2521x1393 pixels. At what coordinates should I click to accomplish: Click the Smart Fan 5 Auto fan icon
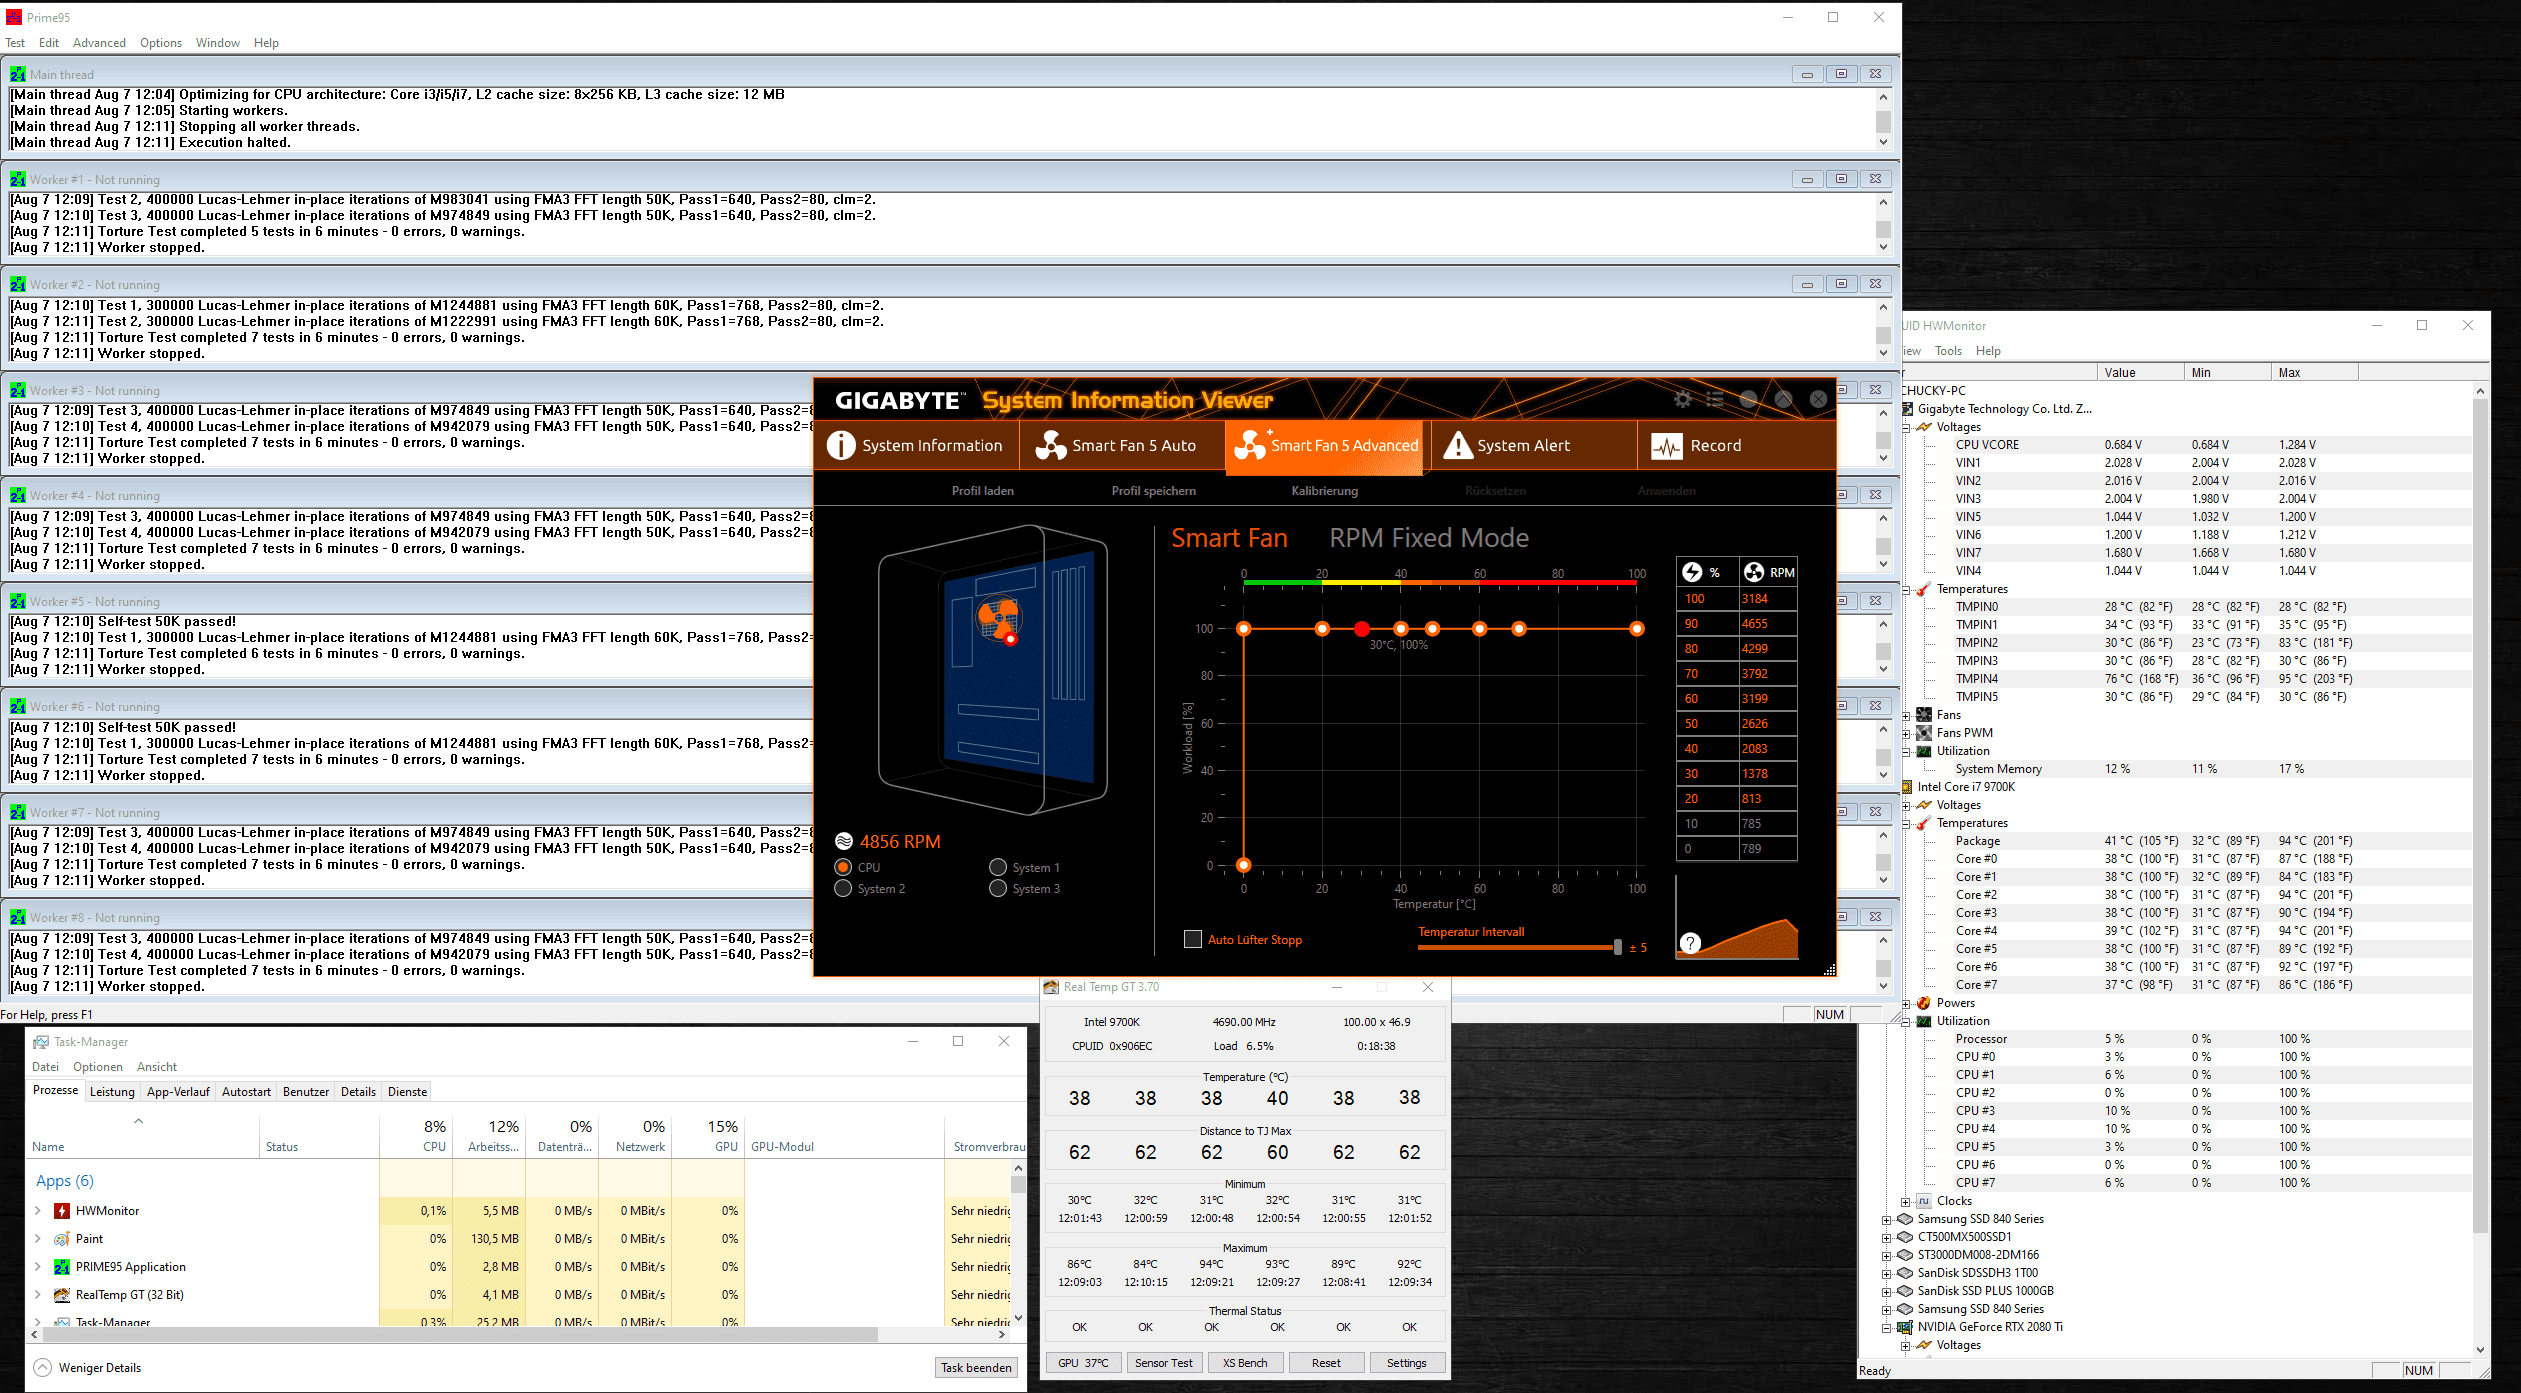tap(1050, 445)
